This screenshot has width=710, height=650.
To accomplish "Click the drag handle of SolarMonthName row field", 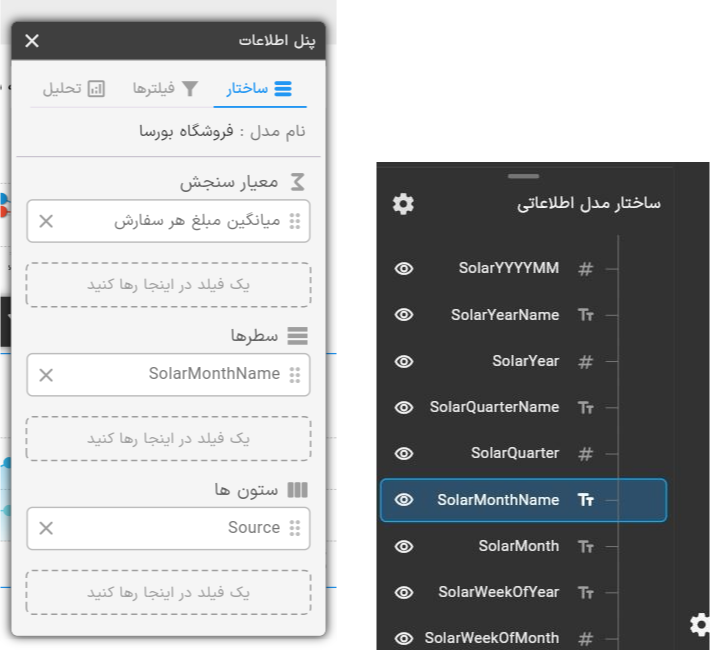I will [x=295, y=375].
